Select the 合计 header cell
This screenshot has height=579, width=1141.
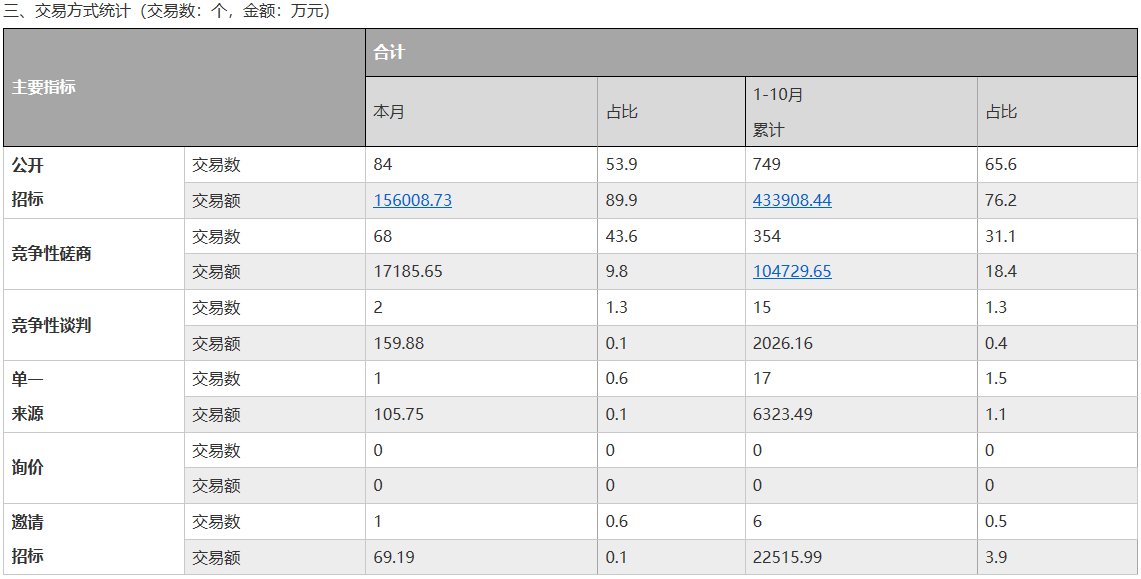[751, 52]
